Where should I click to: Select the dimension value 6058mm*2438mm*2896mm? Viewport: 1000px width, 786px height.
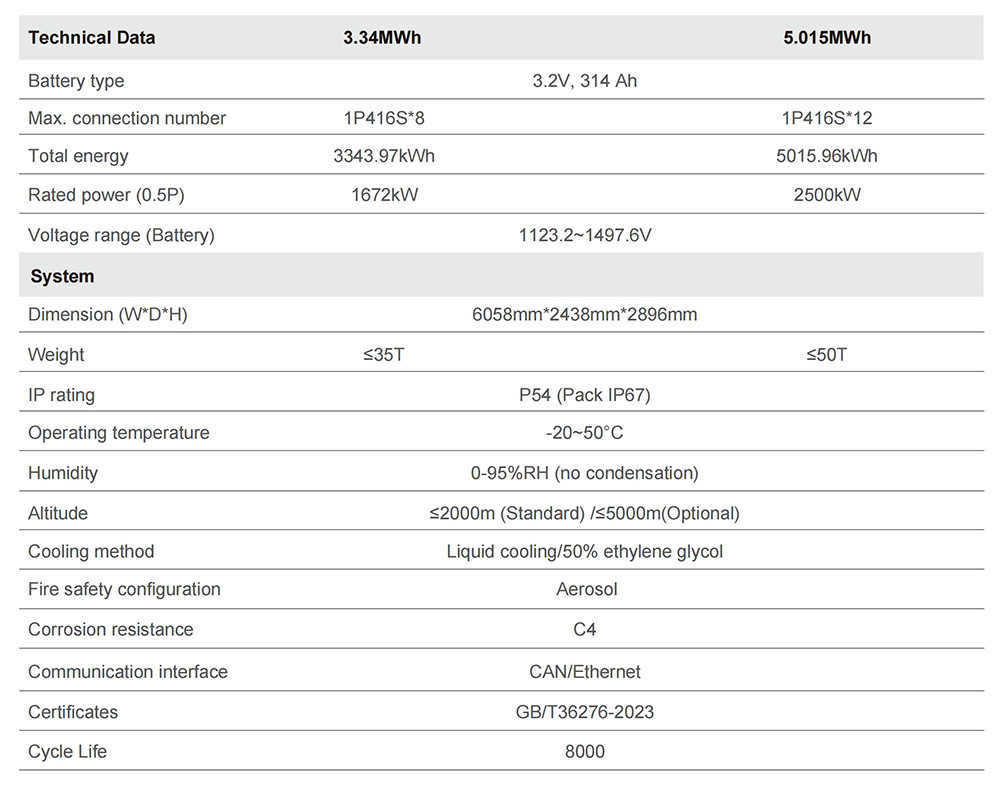tap(585, 314)
